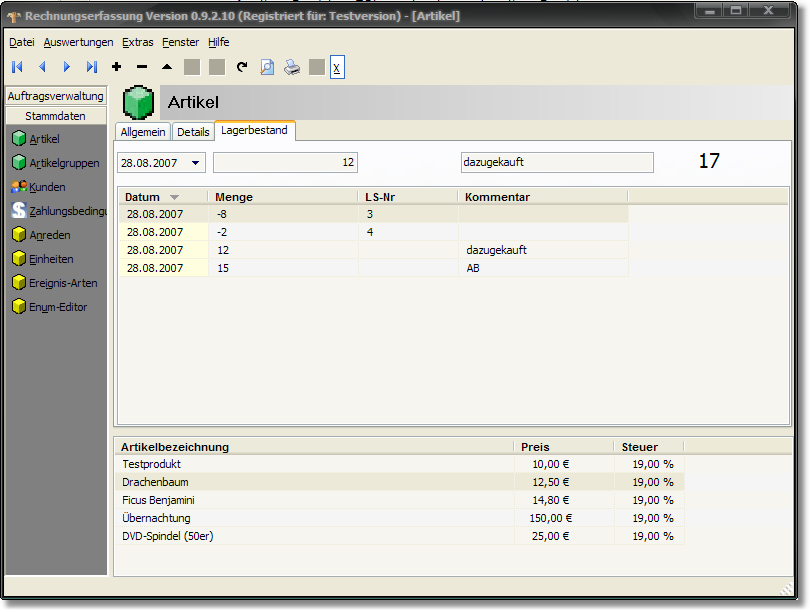Switch to the Details tab
The height and width of the screenshot is (612, 810).
tap(193, 132)
